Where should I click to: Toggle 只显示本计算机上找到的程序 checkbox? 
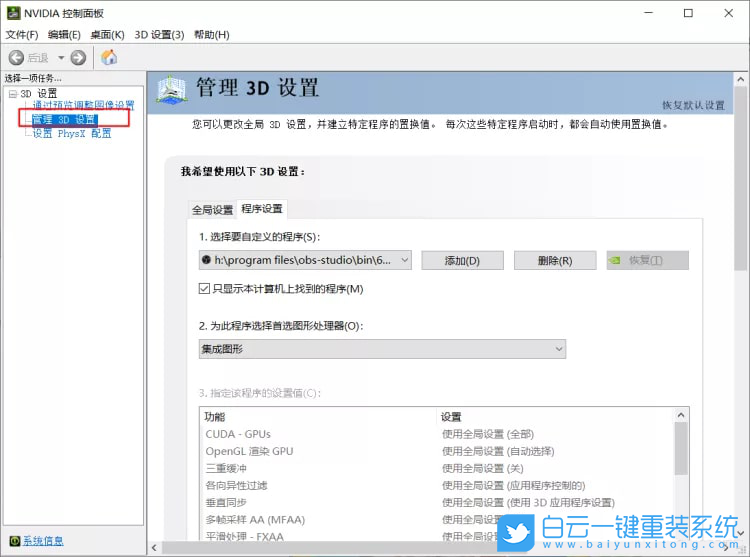(x=204, y=289)
